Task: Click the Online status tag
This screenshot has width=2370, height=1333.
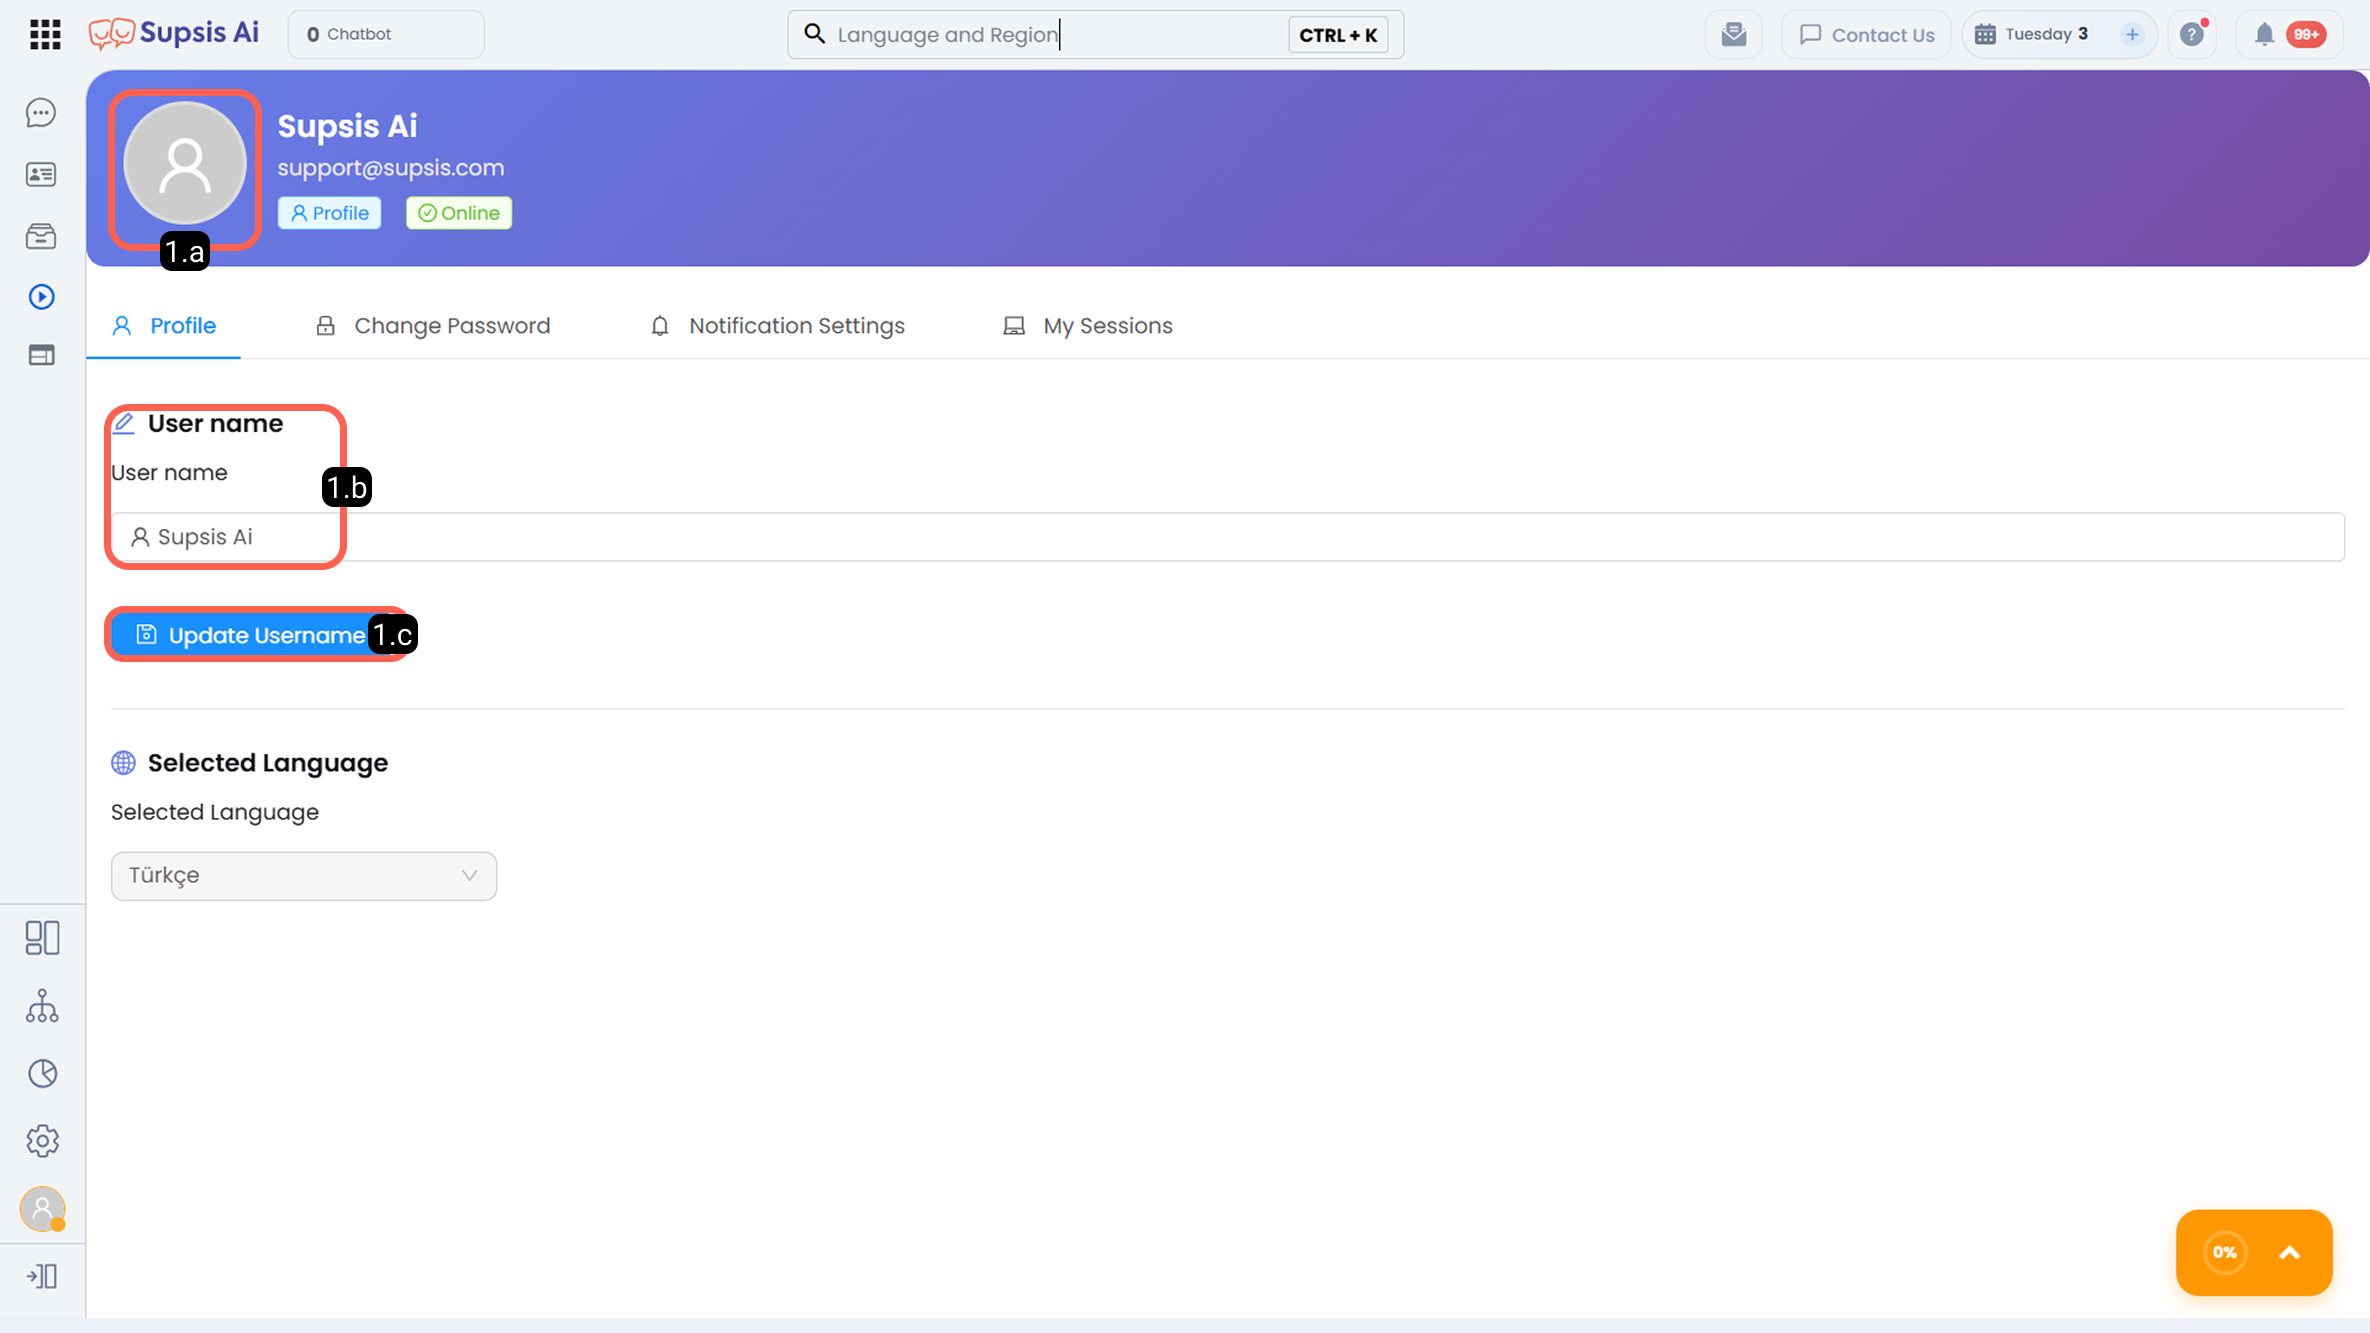Action: (459, 213)
